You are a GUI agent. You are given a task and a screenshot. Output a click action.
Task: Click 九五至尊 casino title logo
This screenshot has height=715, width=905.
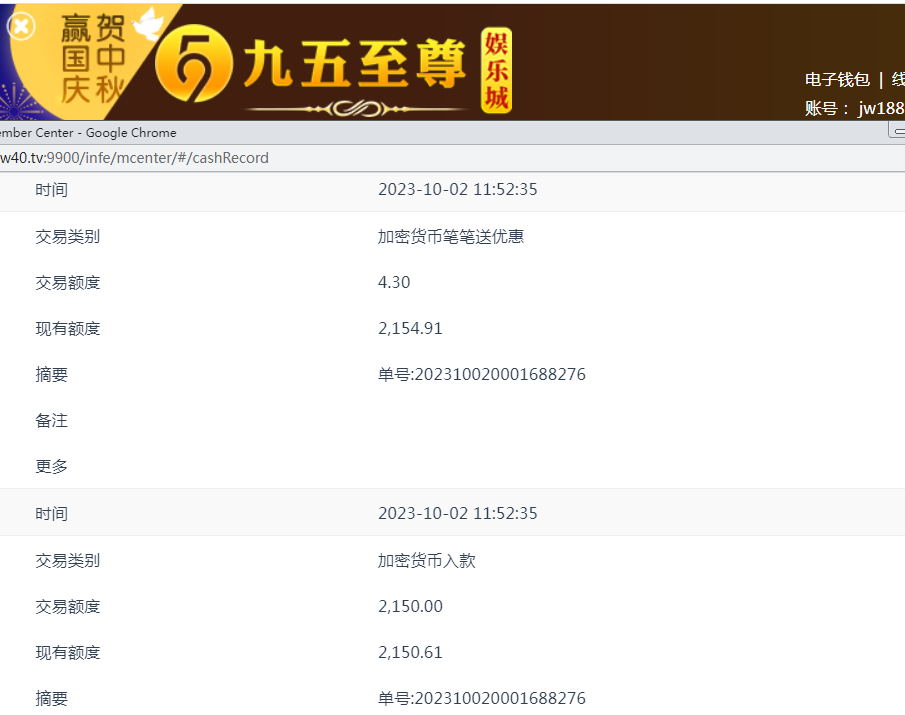tap(354, 63)
